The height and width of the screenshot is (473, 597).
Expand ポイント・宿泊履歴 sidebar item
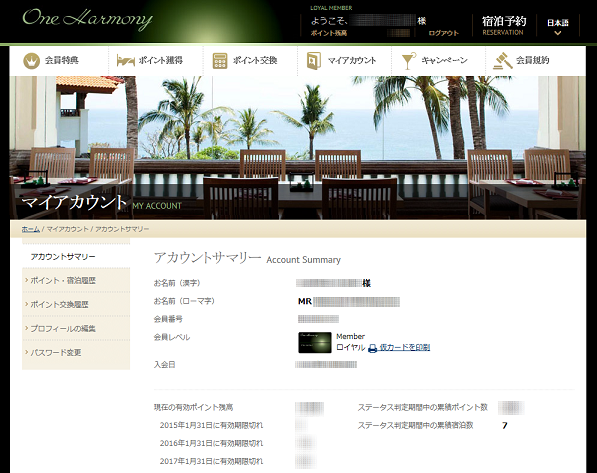pos(76,281)
